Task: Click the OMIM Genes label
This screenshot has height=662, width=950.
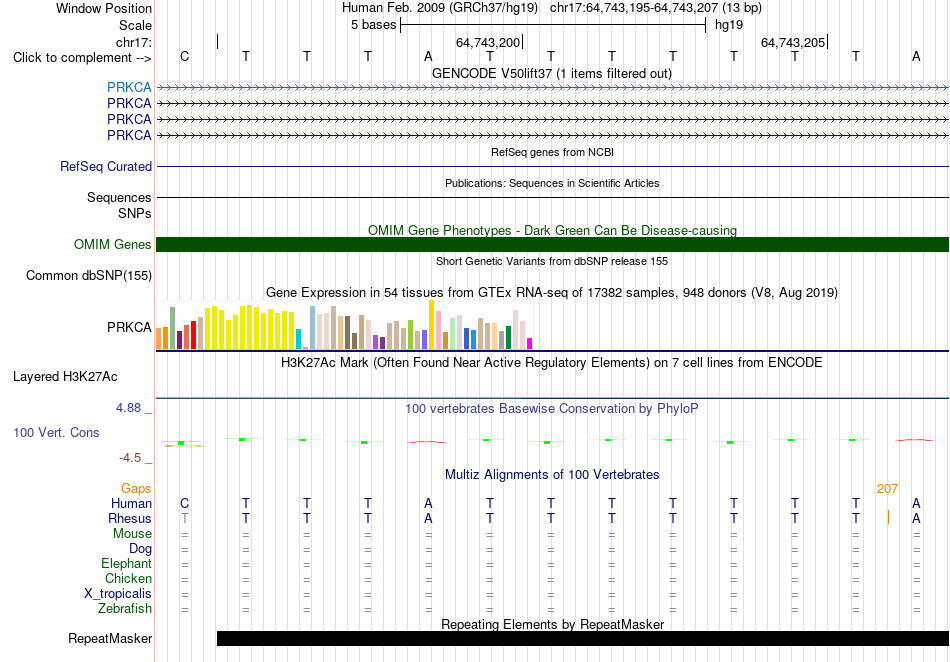Action: point(112,244)
